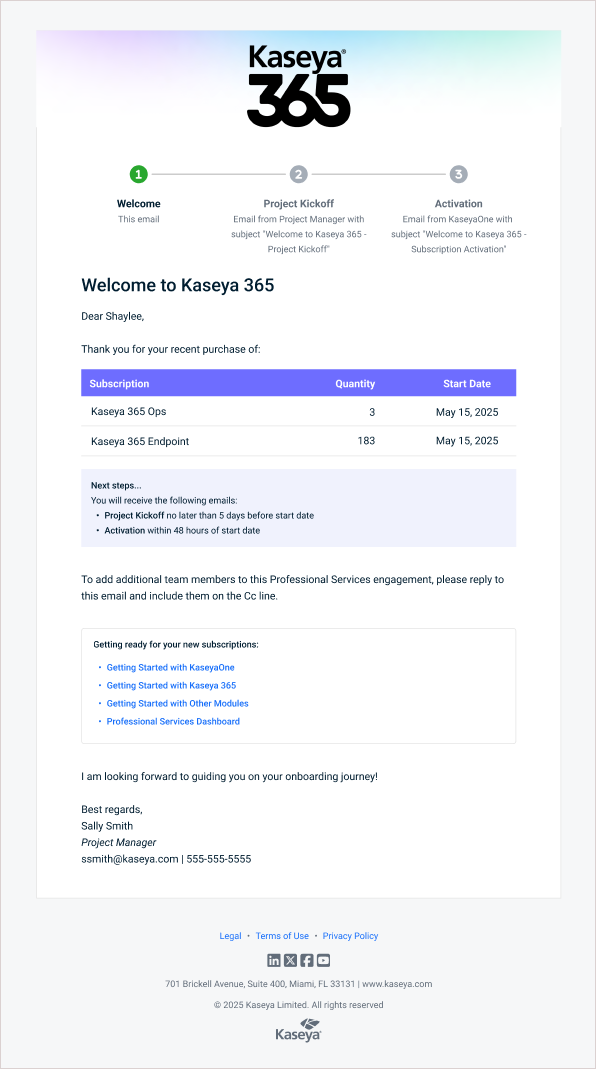596x1069 pixels.
Task: Open the Terms of Use footer link
Action: [x=282, y=936]
